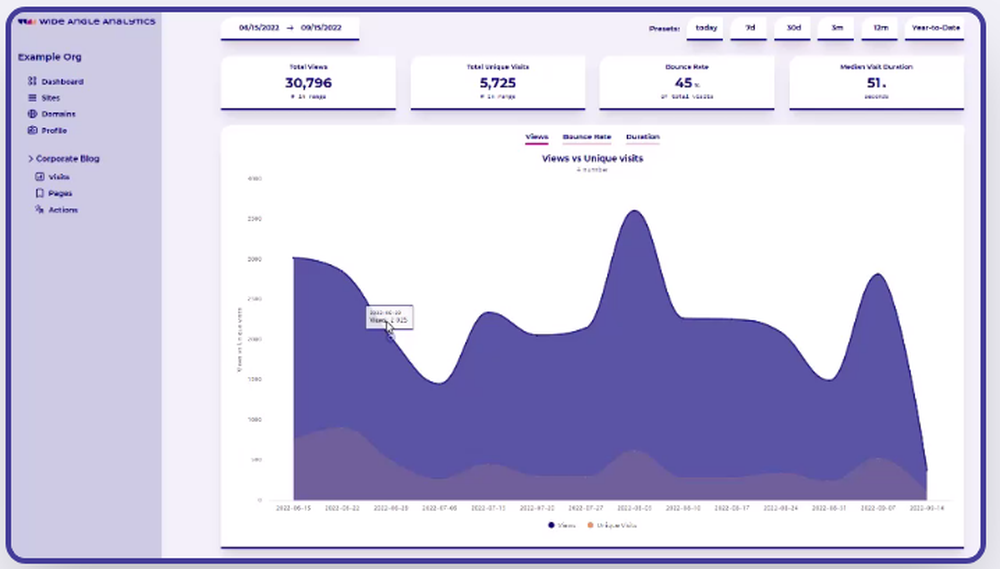Image resolution: width=1000 pixels, height=569 pixels.
Task: Select the 7d preset
Action: click(x=750, y=28)
